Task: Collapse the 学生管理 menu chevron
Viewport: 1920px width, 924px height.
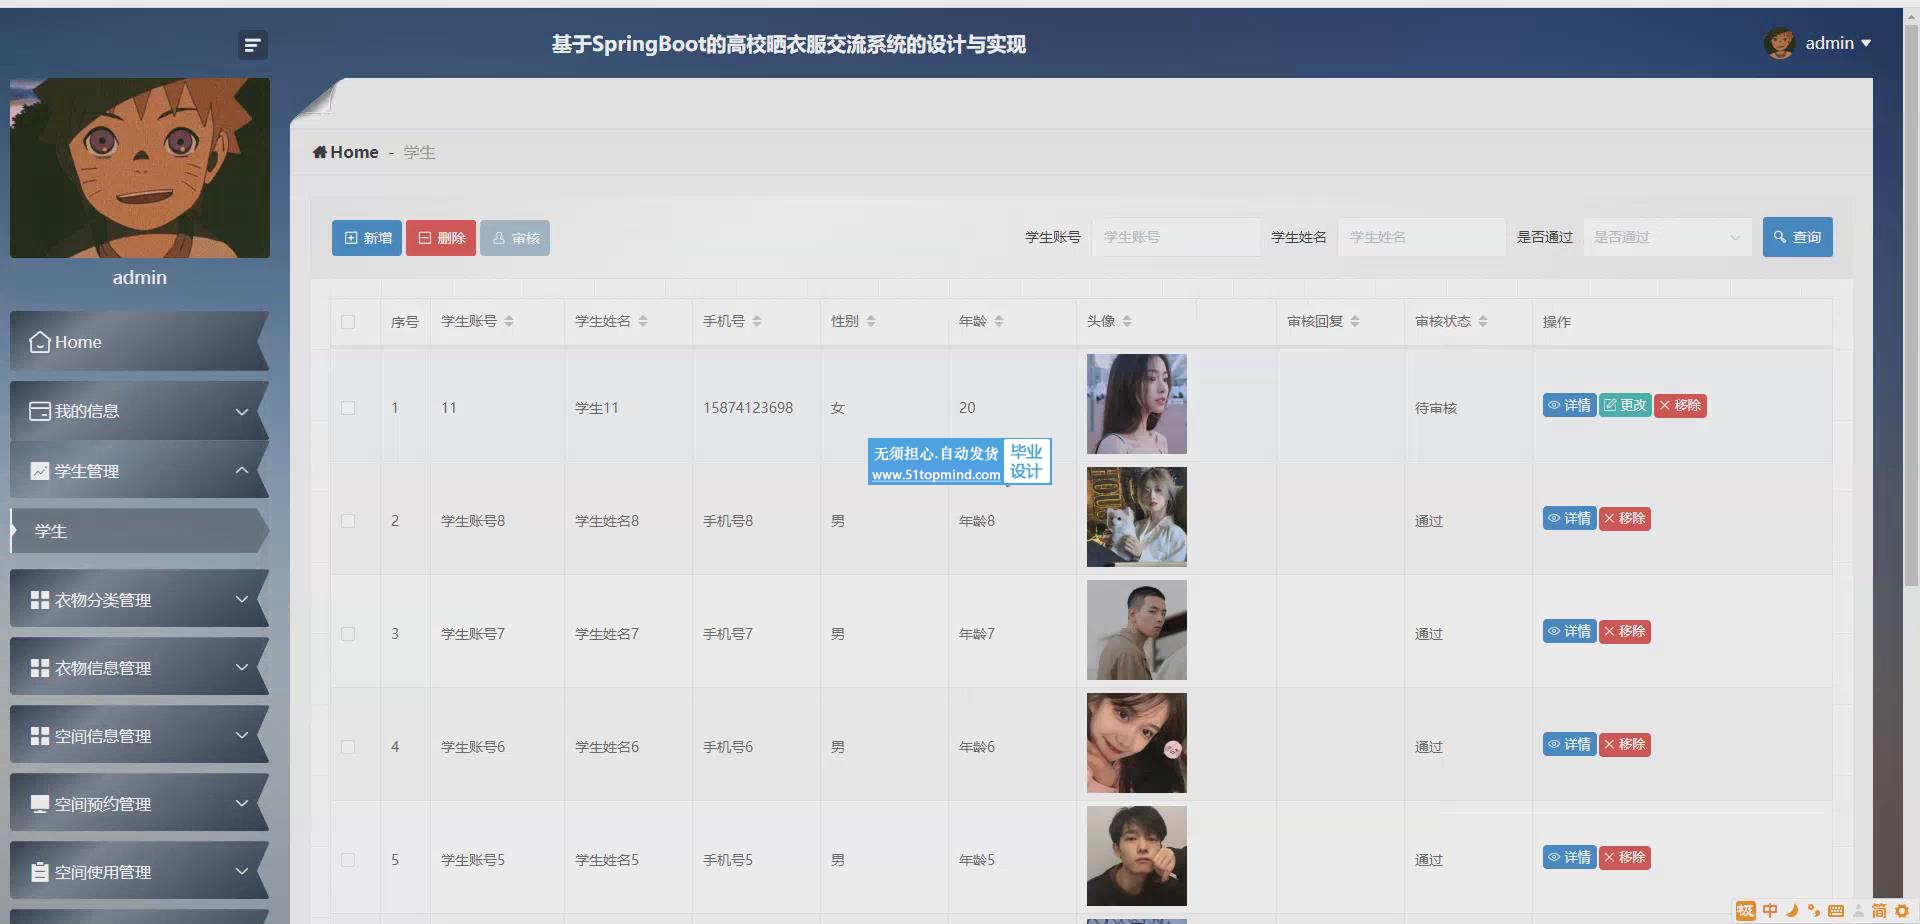Action: pyautogui.click(x=242, y=470)
